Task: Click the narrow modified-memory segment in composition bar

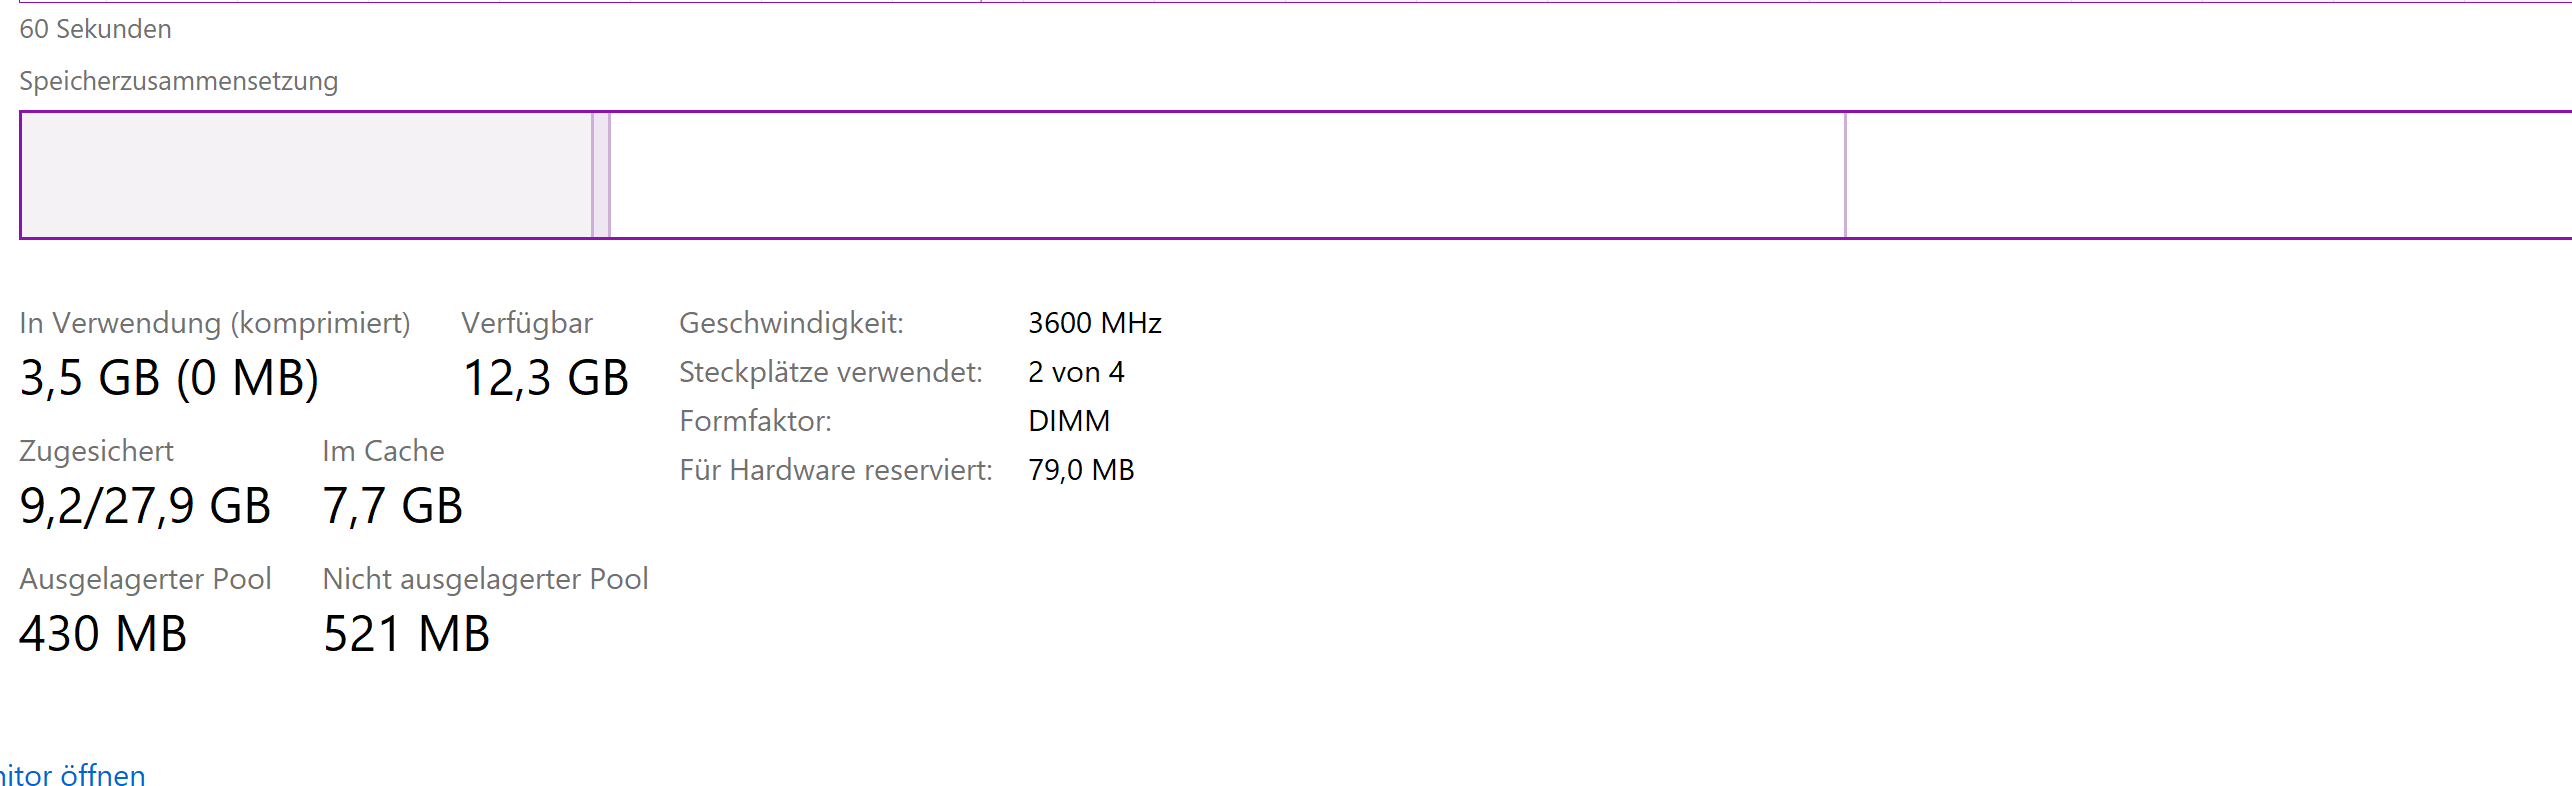Action: [601, 175]
